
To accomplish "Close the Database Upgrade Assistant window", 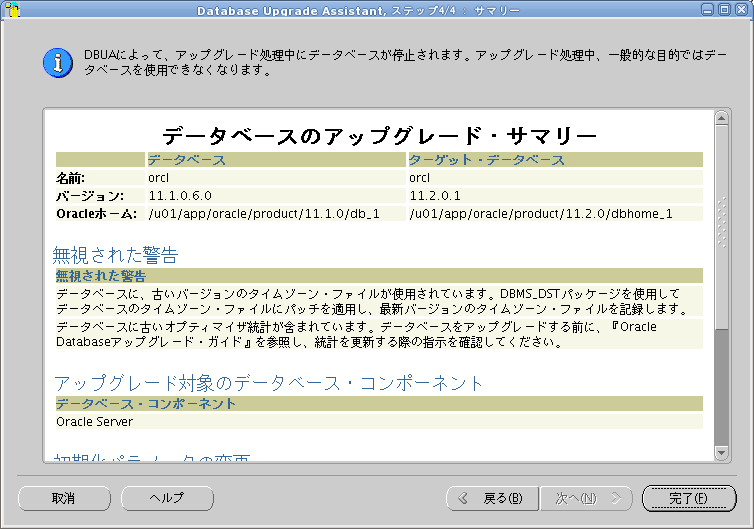I will pos(741,9).
